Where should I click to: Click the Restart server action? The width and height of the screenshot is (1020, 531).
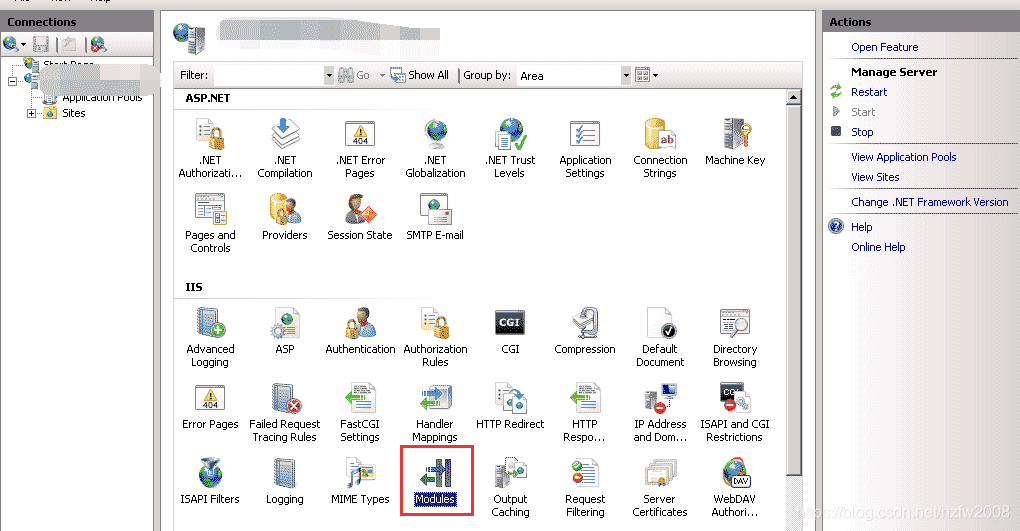[868, 92]
